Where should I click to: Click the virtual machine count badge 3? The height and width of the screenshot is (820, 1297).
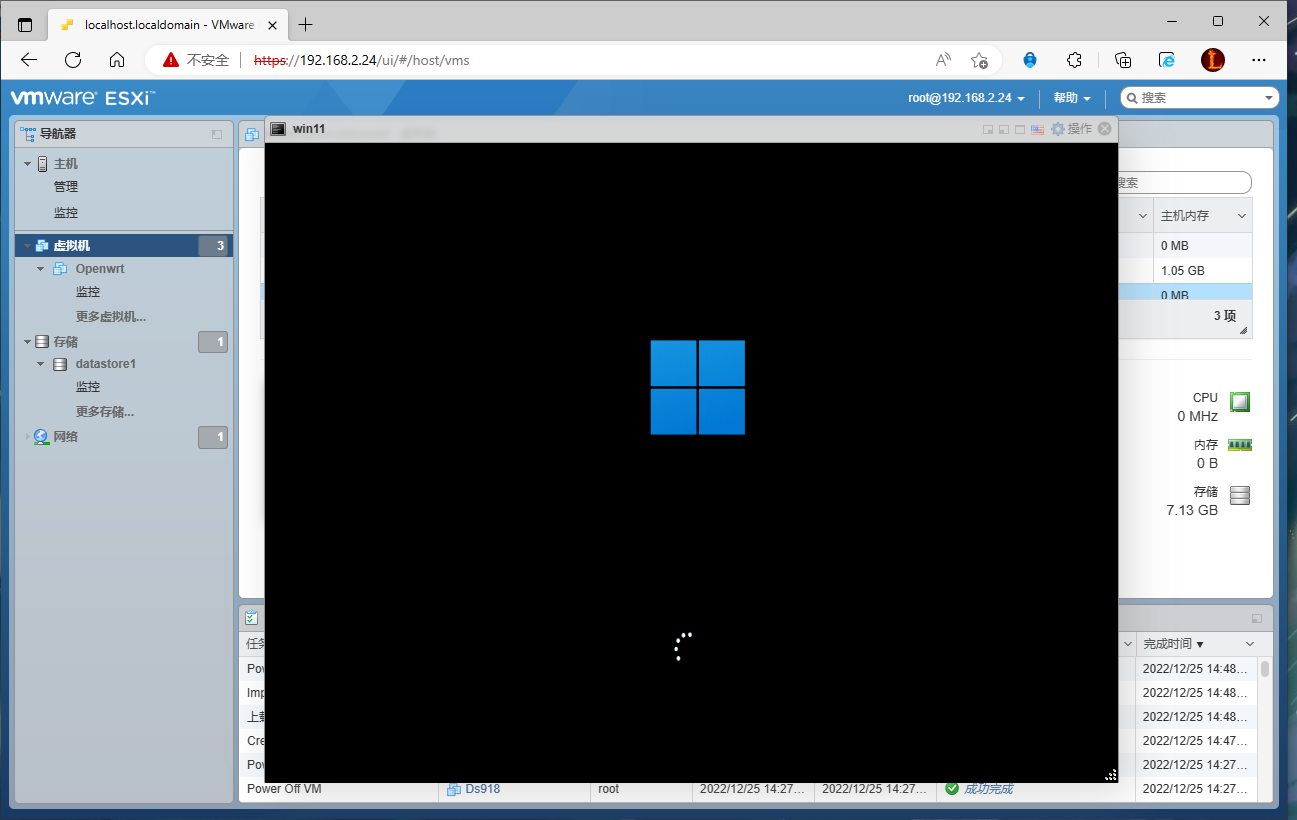click(x=213, y=246)
